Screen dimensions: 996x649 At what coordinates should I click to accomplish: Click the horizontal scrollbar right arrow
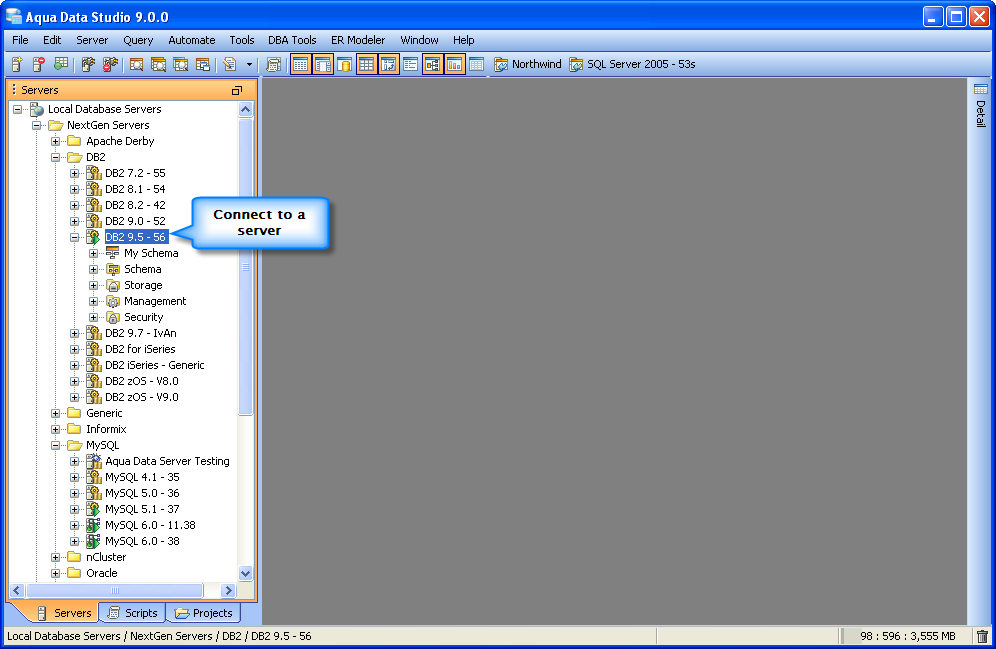tap(229, 591)
